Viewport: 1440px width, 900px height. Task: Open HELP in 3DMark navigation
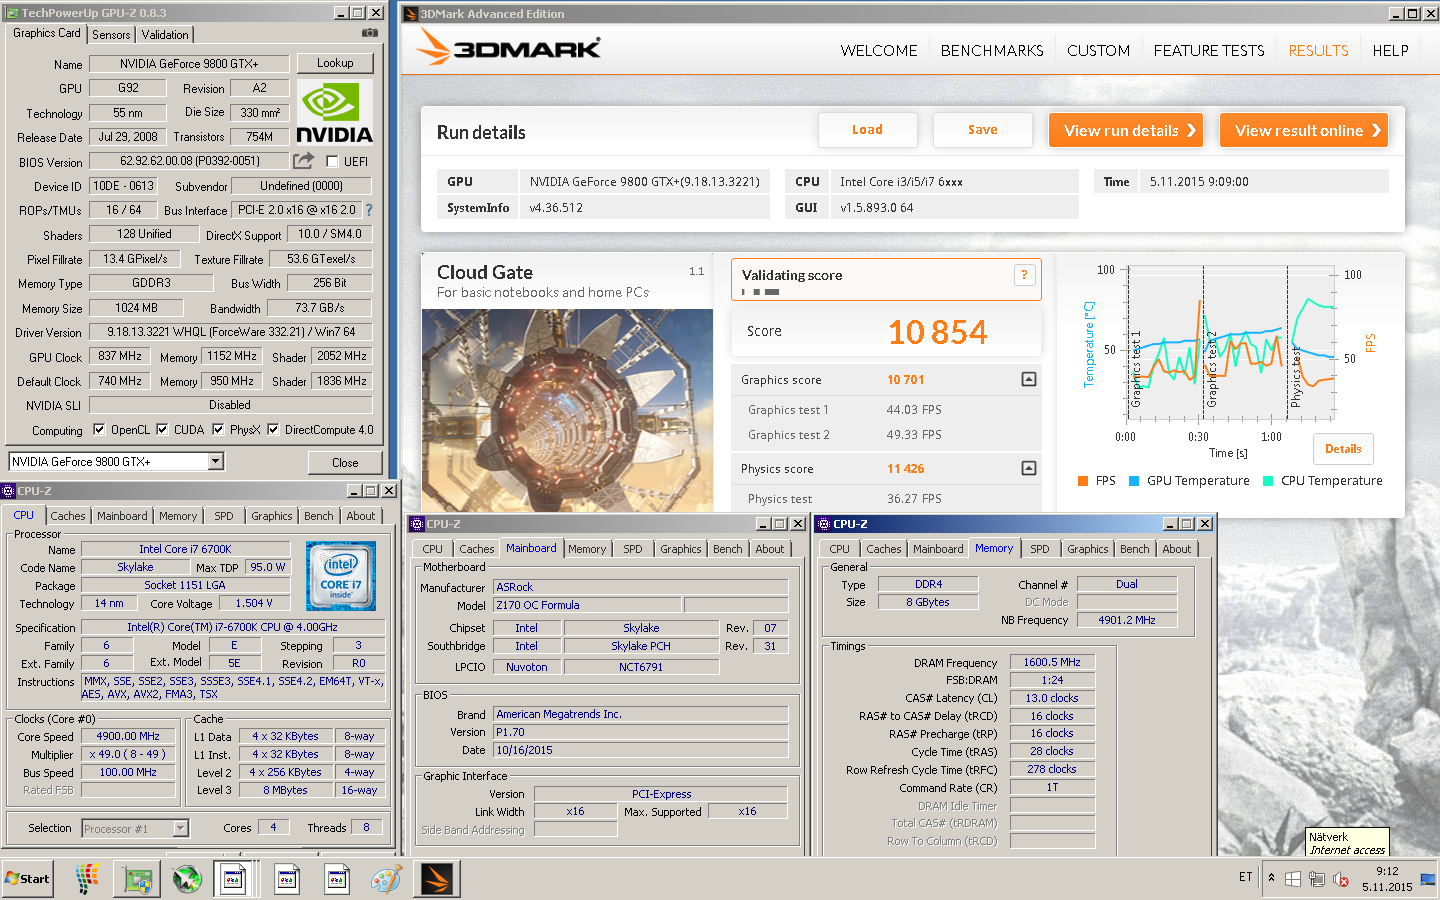[1390, 50]
